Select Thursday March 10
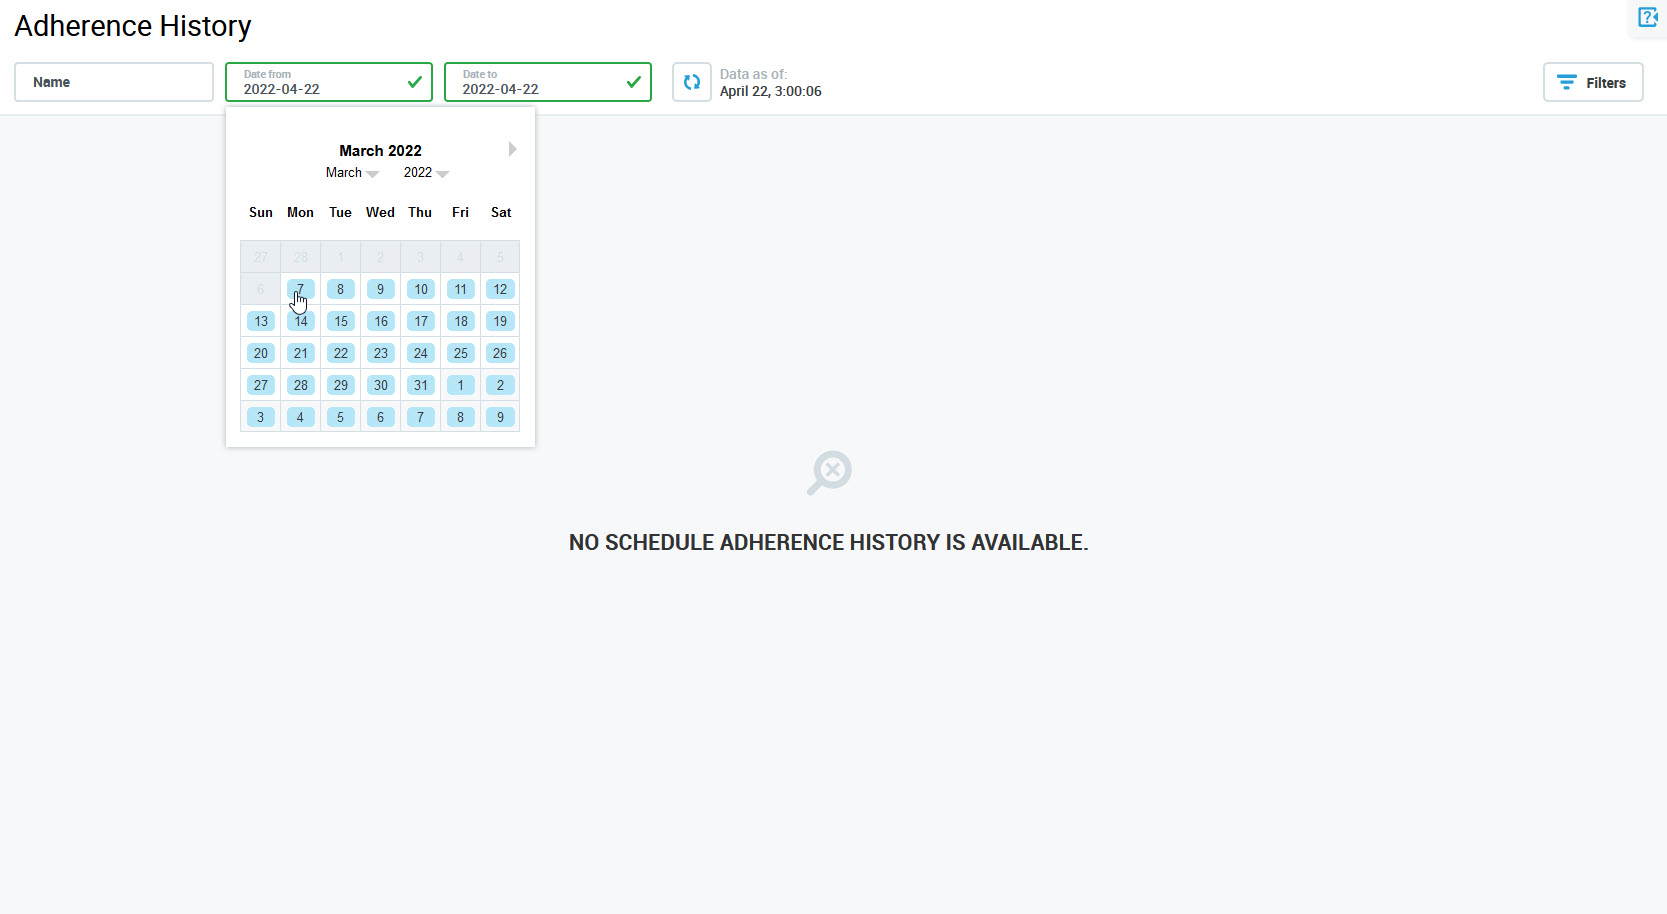This screenshot has width=1667, height=914. tap(421, 289)
